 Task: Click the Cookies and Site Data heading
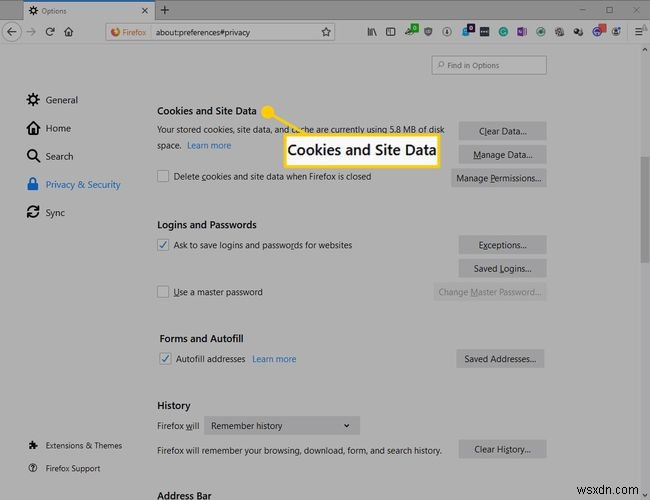coord(206,111)
